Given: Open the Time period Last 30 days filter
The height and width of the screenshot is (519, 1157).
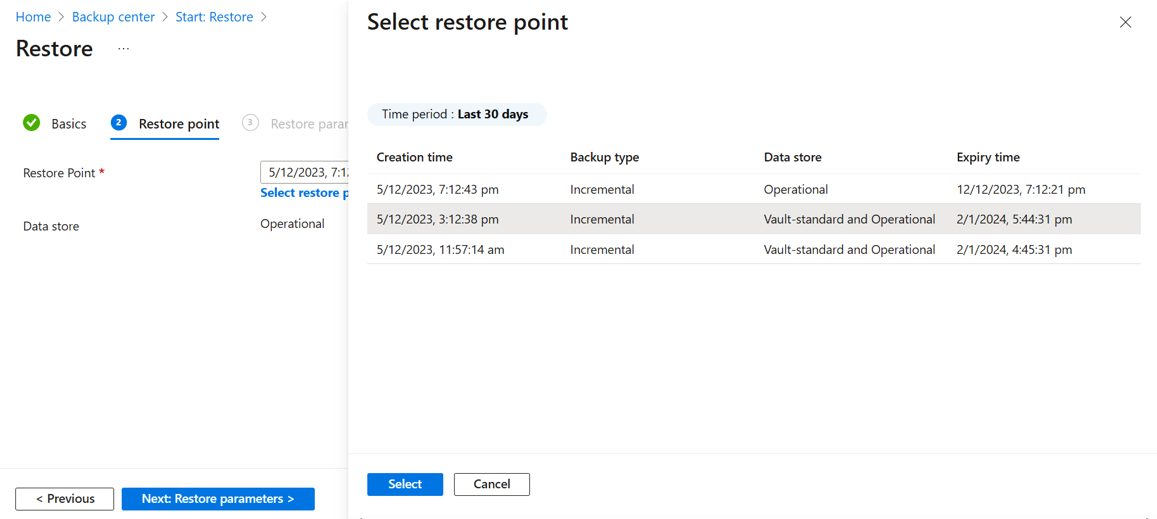Looking at the screenshot, I should coord(457,114).
